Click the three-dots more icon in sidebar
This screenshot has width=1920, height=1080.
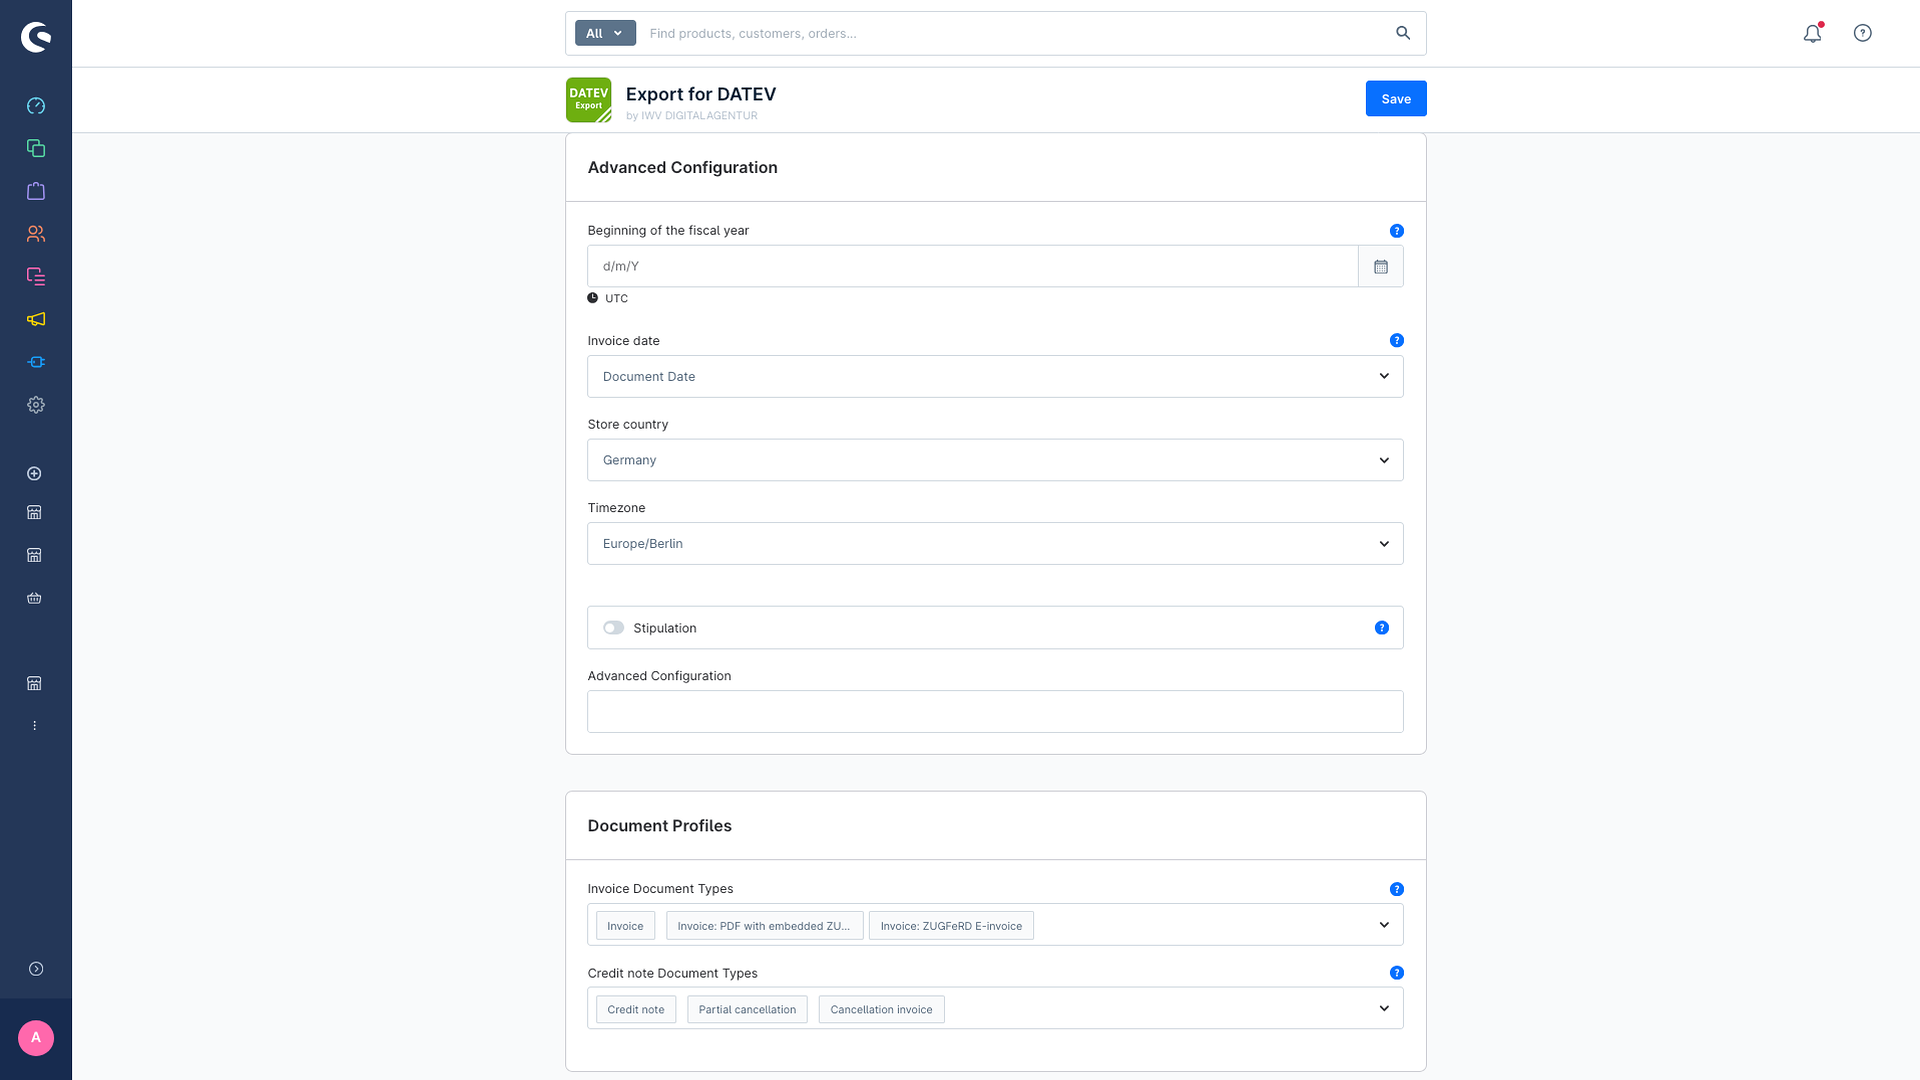[34, 726]
